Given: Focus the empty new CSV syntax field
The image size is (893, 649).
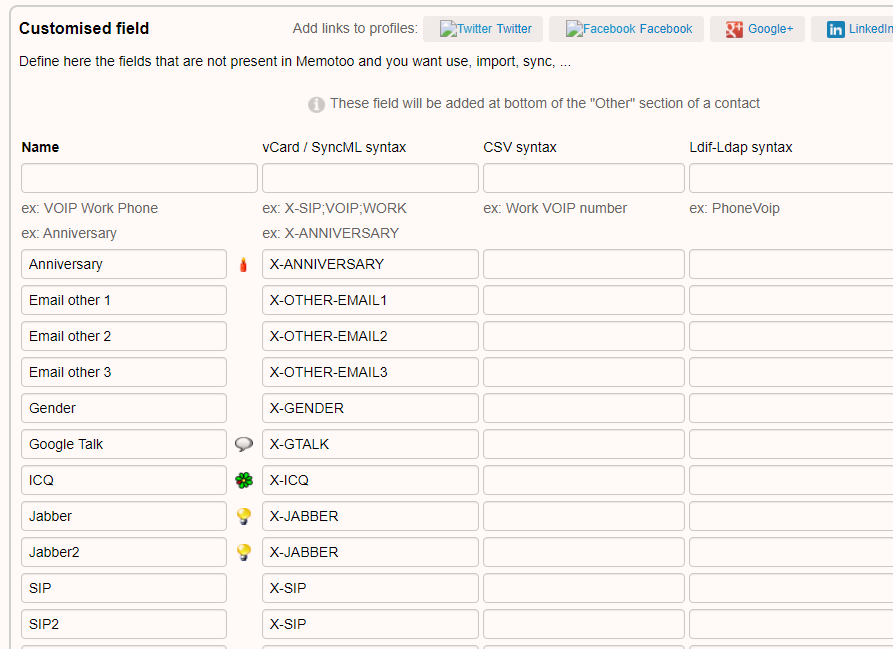Looking at the screenshot, I should (584, 178).
